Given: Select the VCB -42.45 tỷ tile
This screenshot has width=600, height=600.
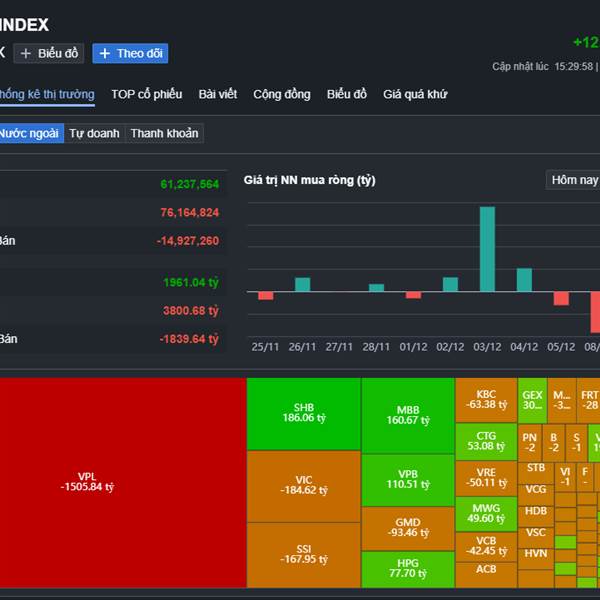Looking at the screenshot, I should click(x=486, y=547).
